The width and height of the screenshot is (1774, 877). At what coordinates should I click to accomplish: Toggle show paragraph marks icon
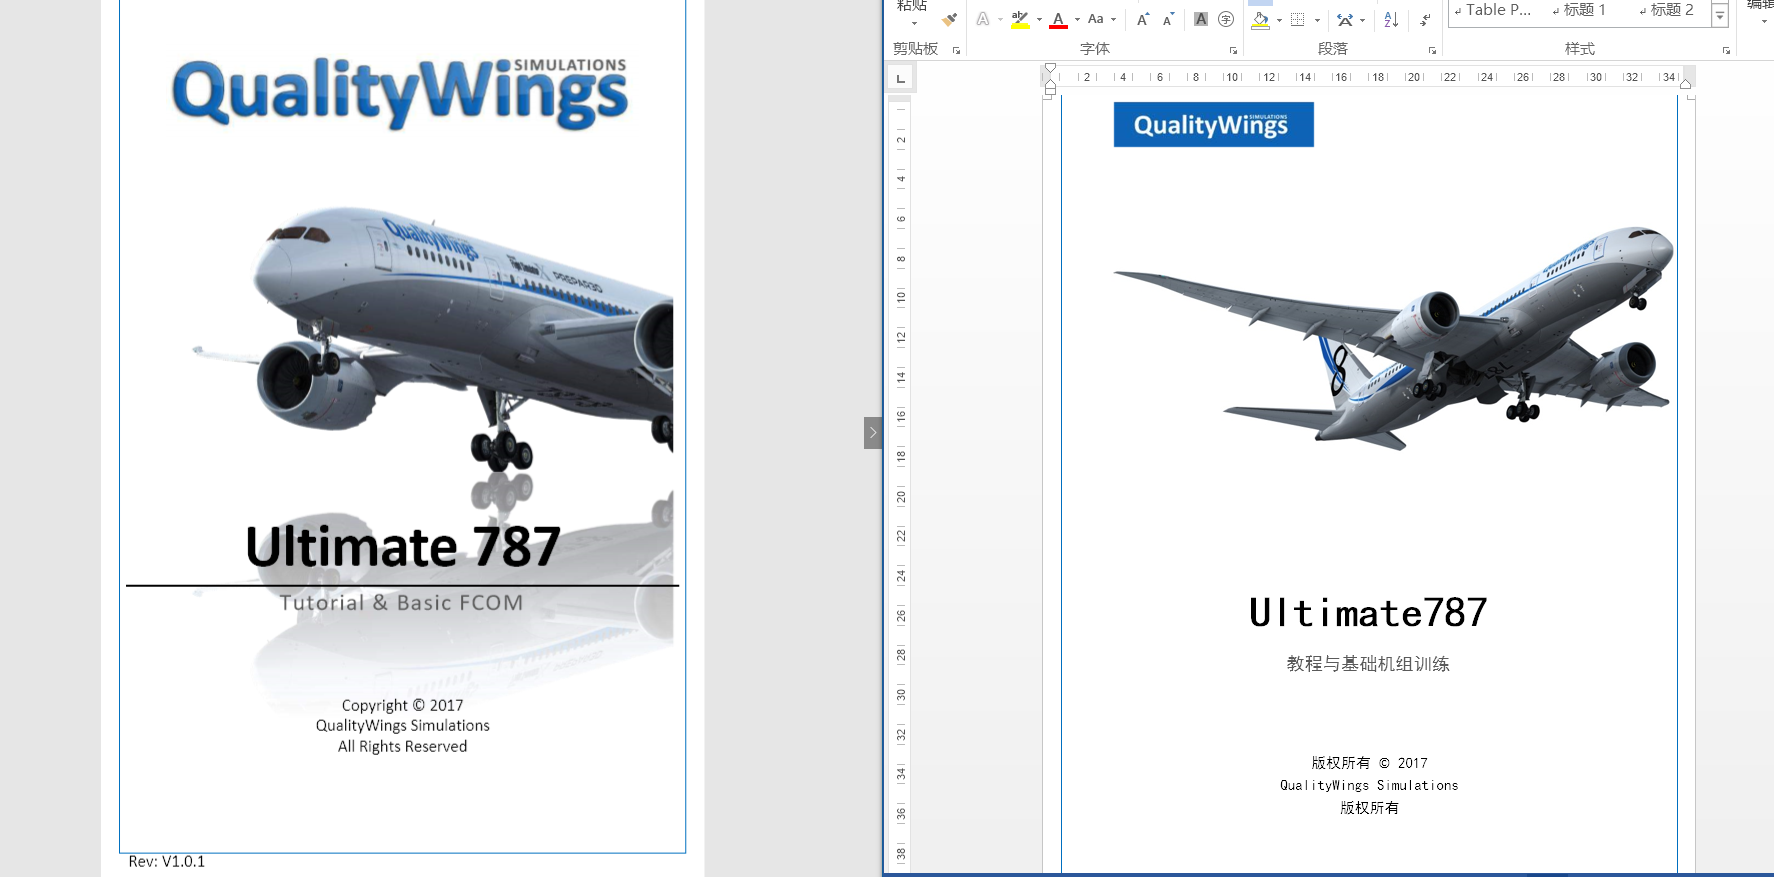pyautogui.click(x=1425, y=19)
